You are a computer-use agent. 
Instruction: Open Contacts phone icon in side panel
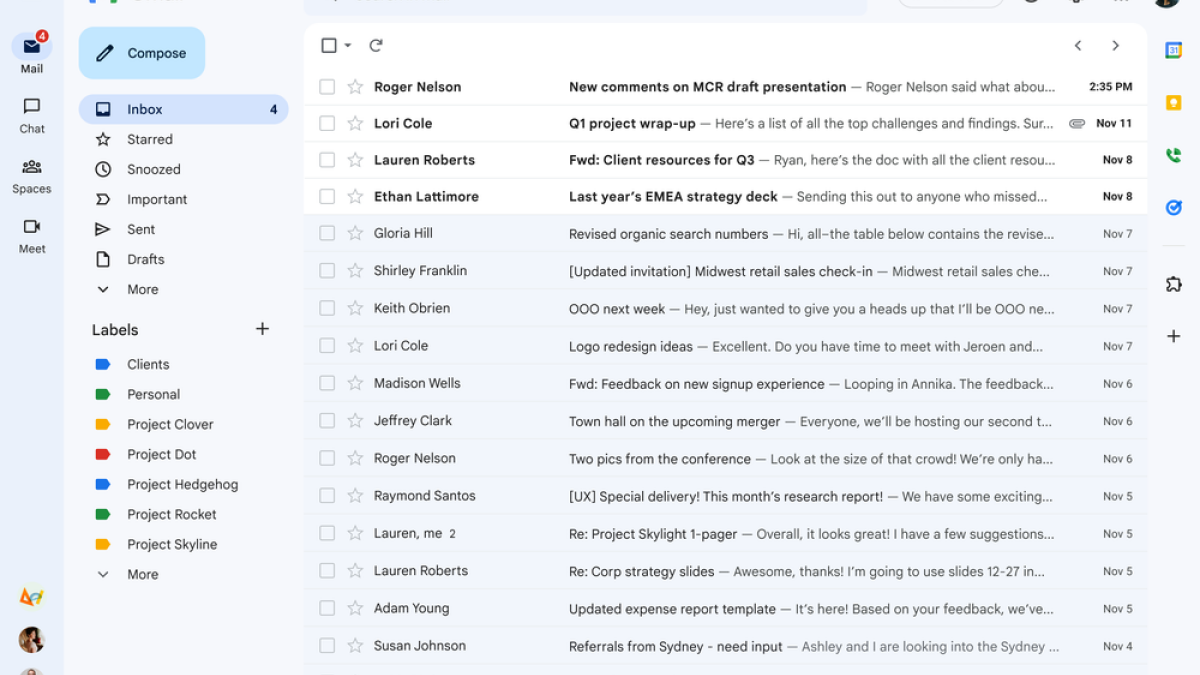(1174, 155)
